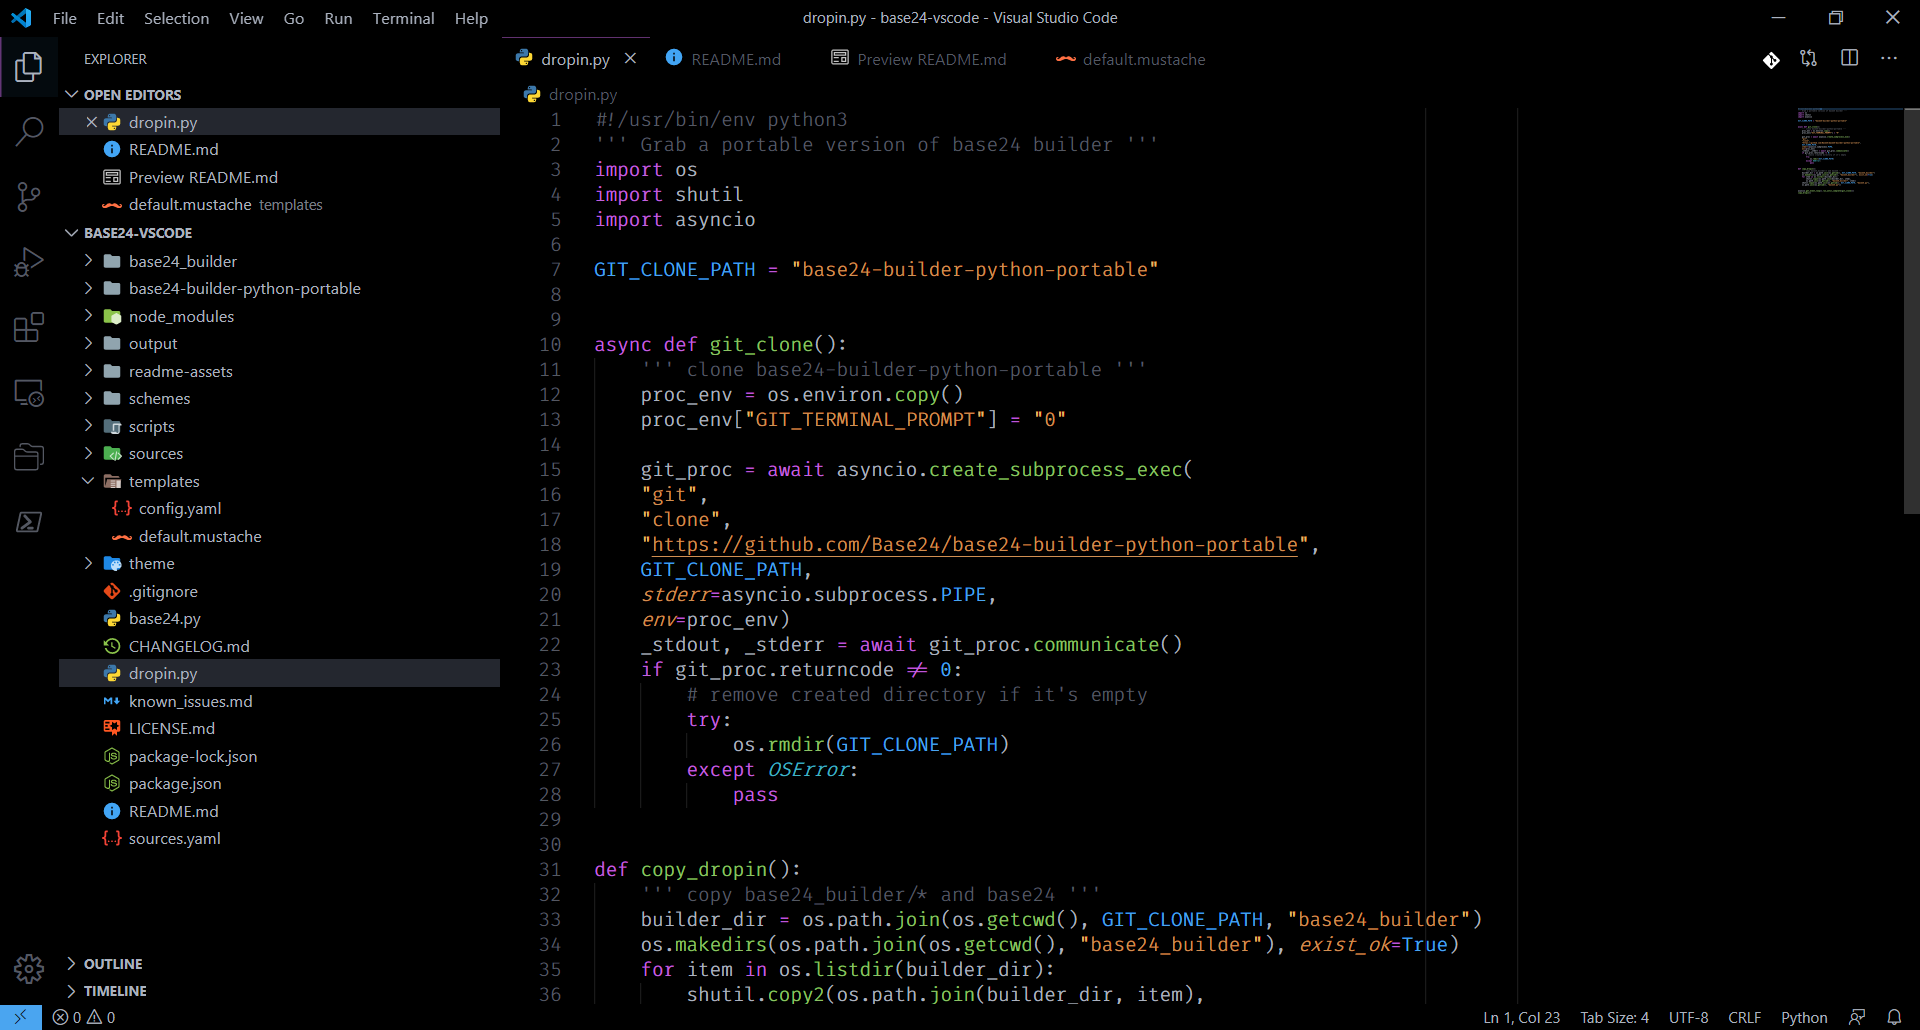
Task: Click the dropin.py breadcrumb
Action: [x=571, y=94]
